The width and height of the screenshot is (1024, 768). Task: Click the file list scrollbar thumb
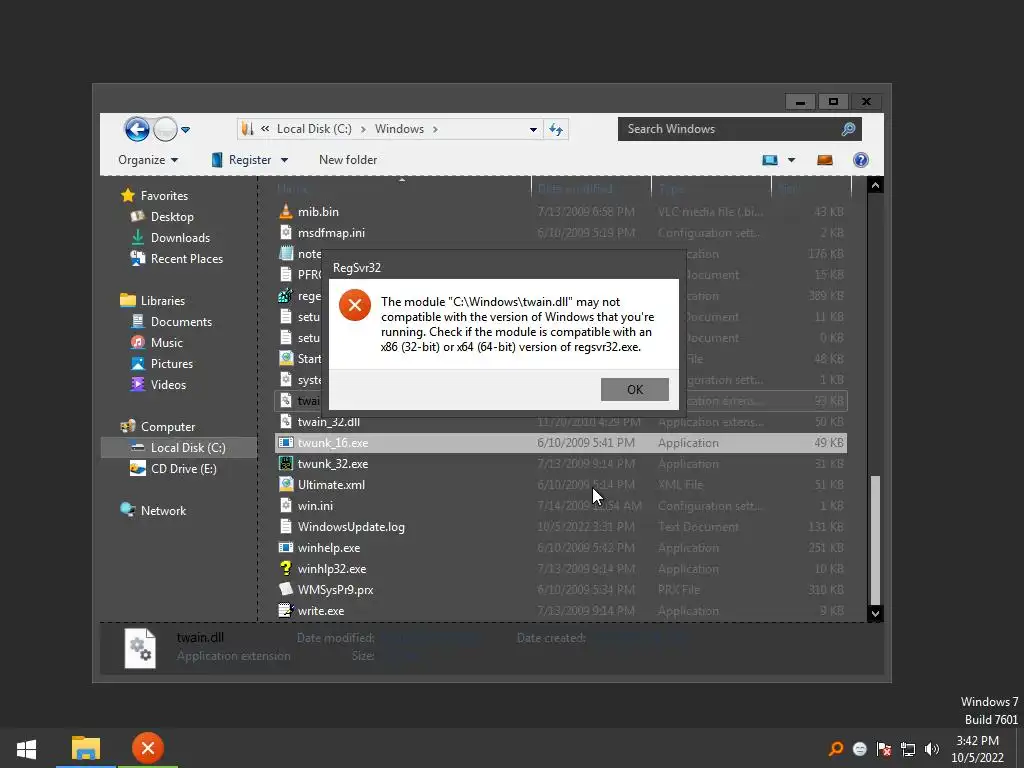click(x=875, y=541)
